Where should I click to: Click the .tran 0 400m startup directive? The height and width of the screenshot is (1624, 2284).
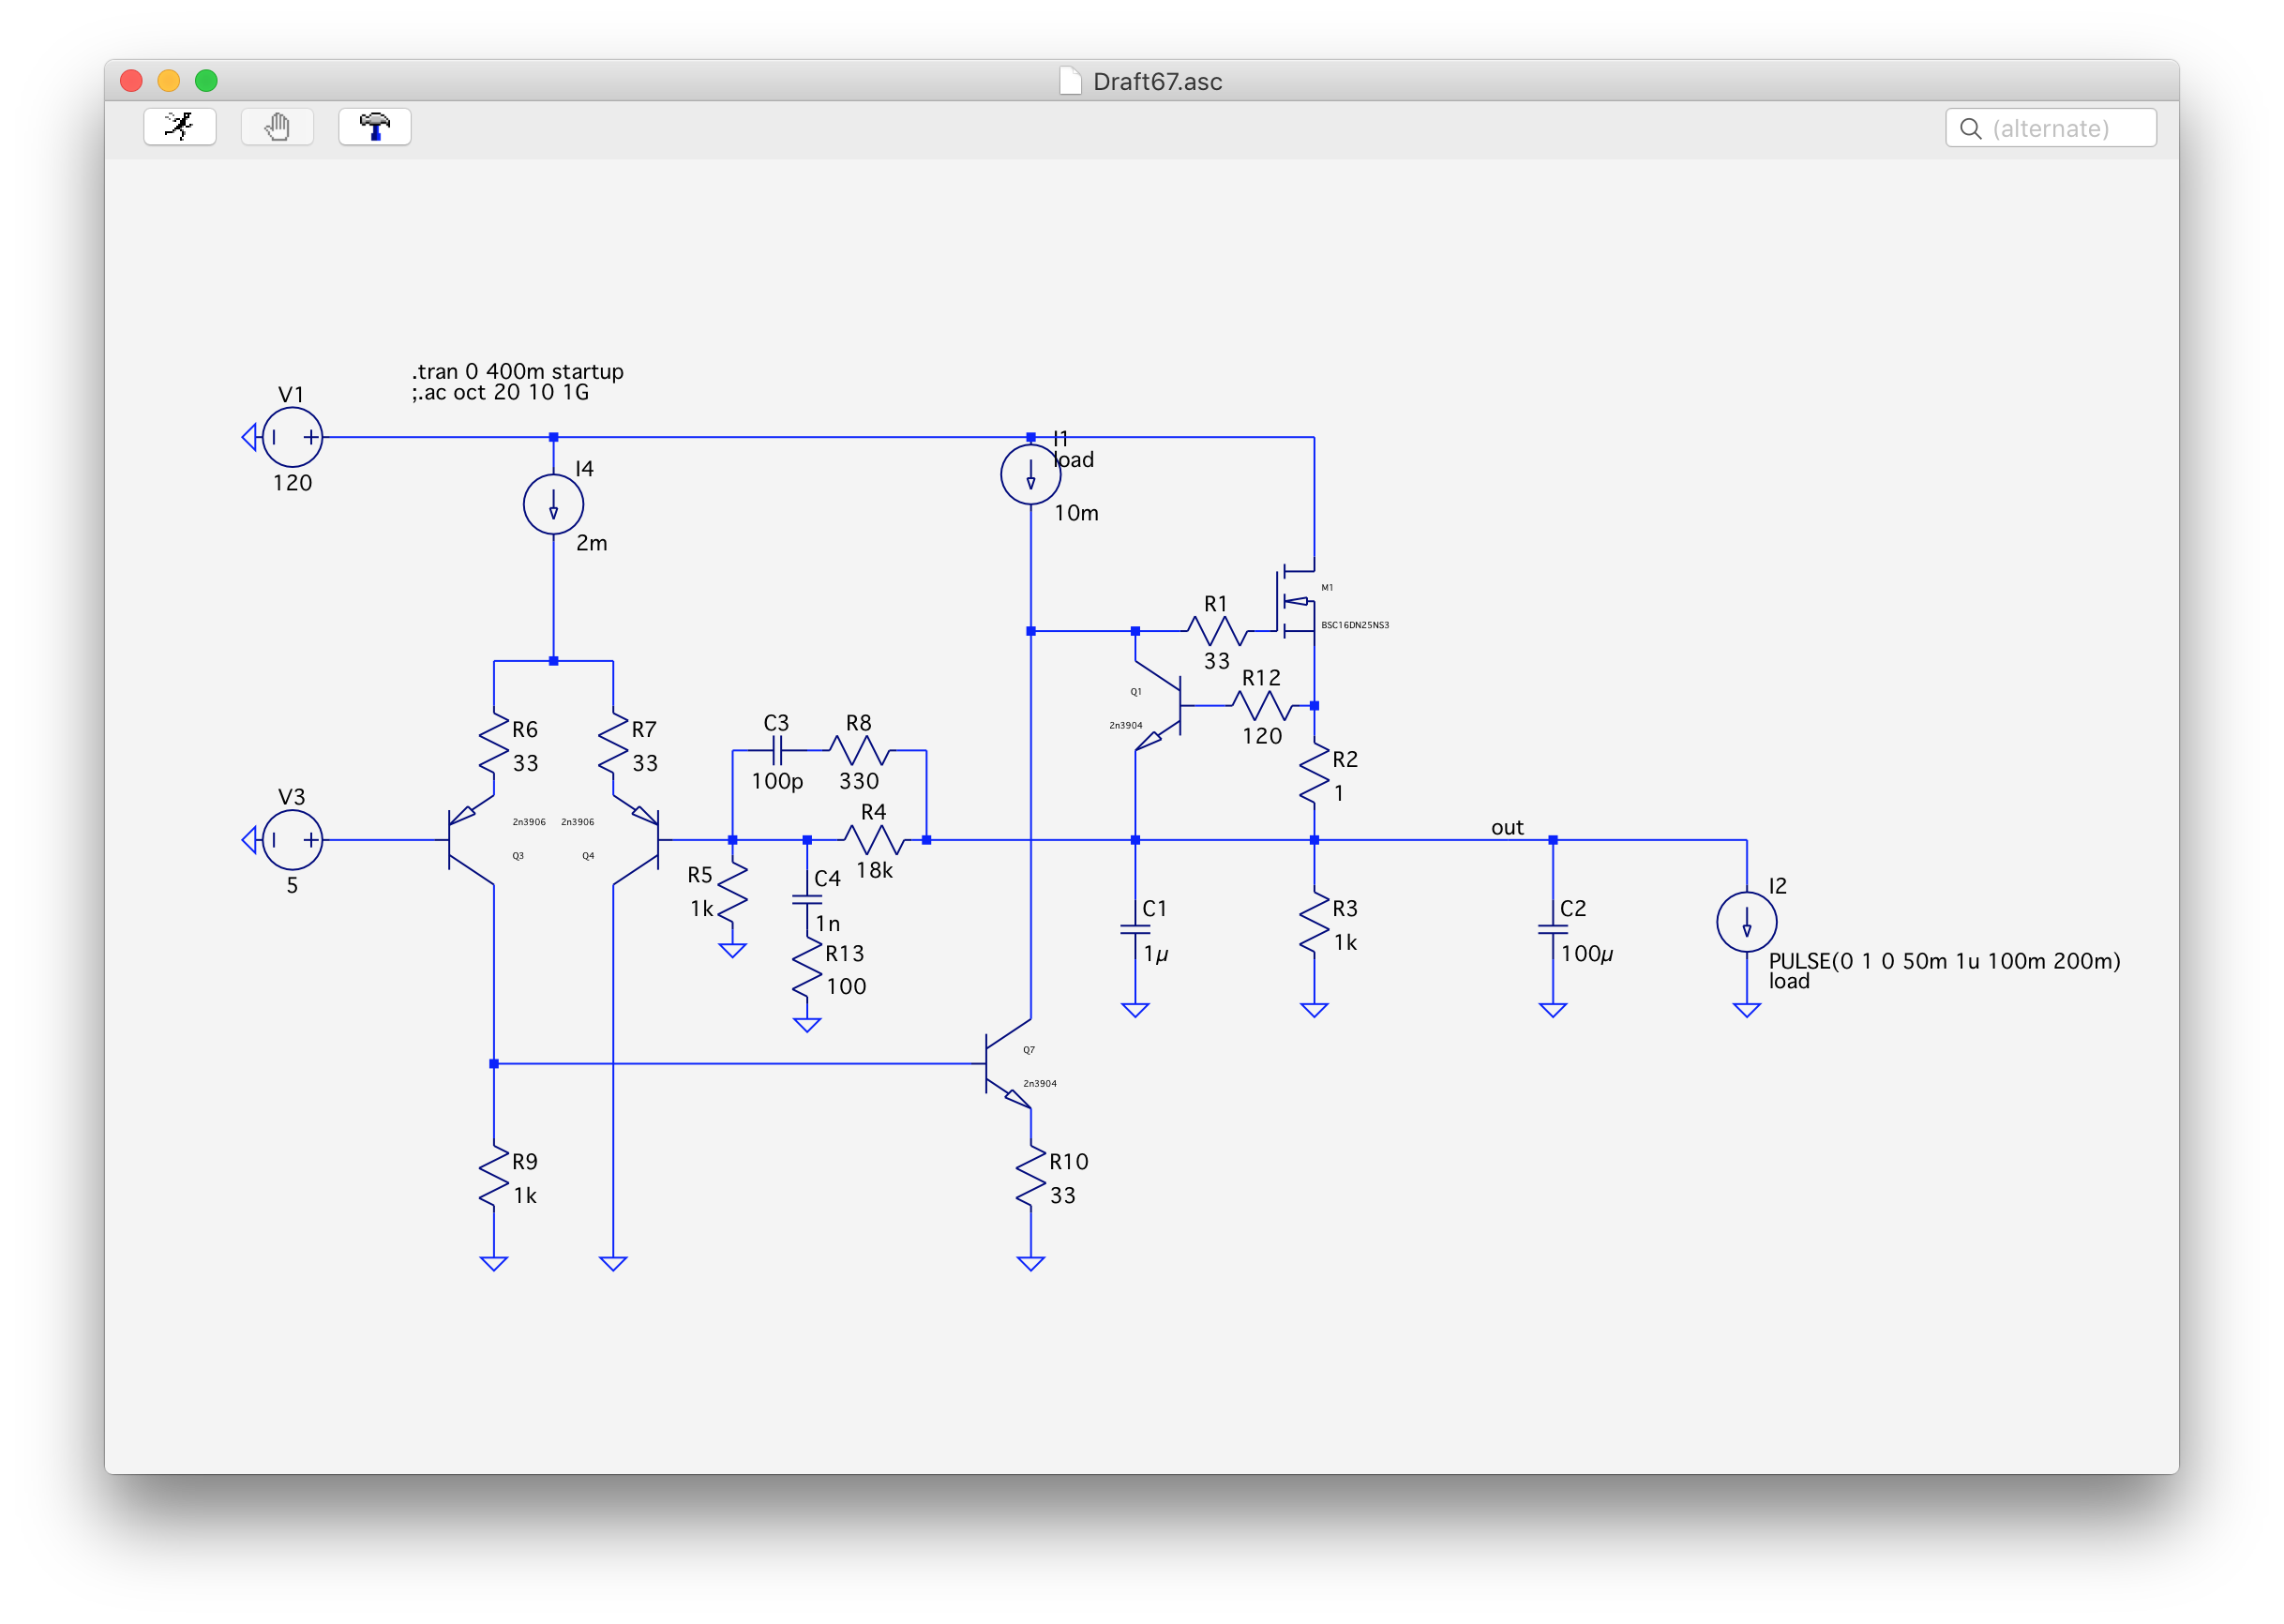(x=517, y=371)
